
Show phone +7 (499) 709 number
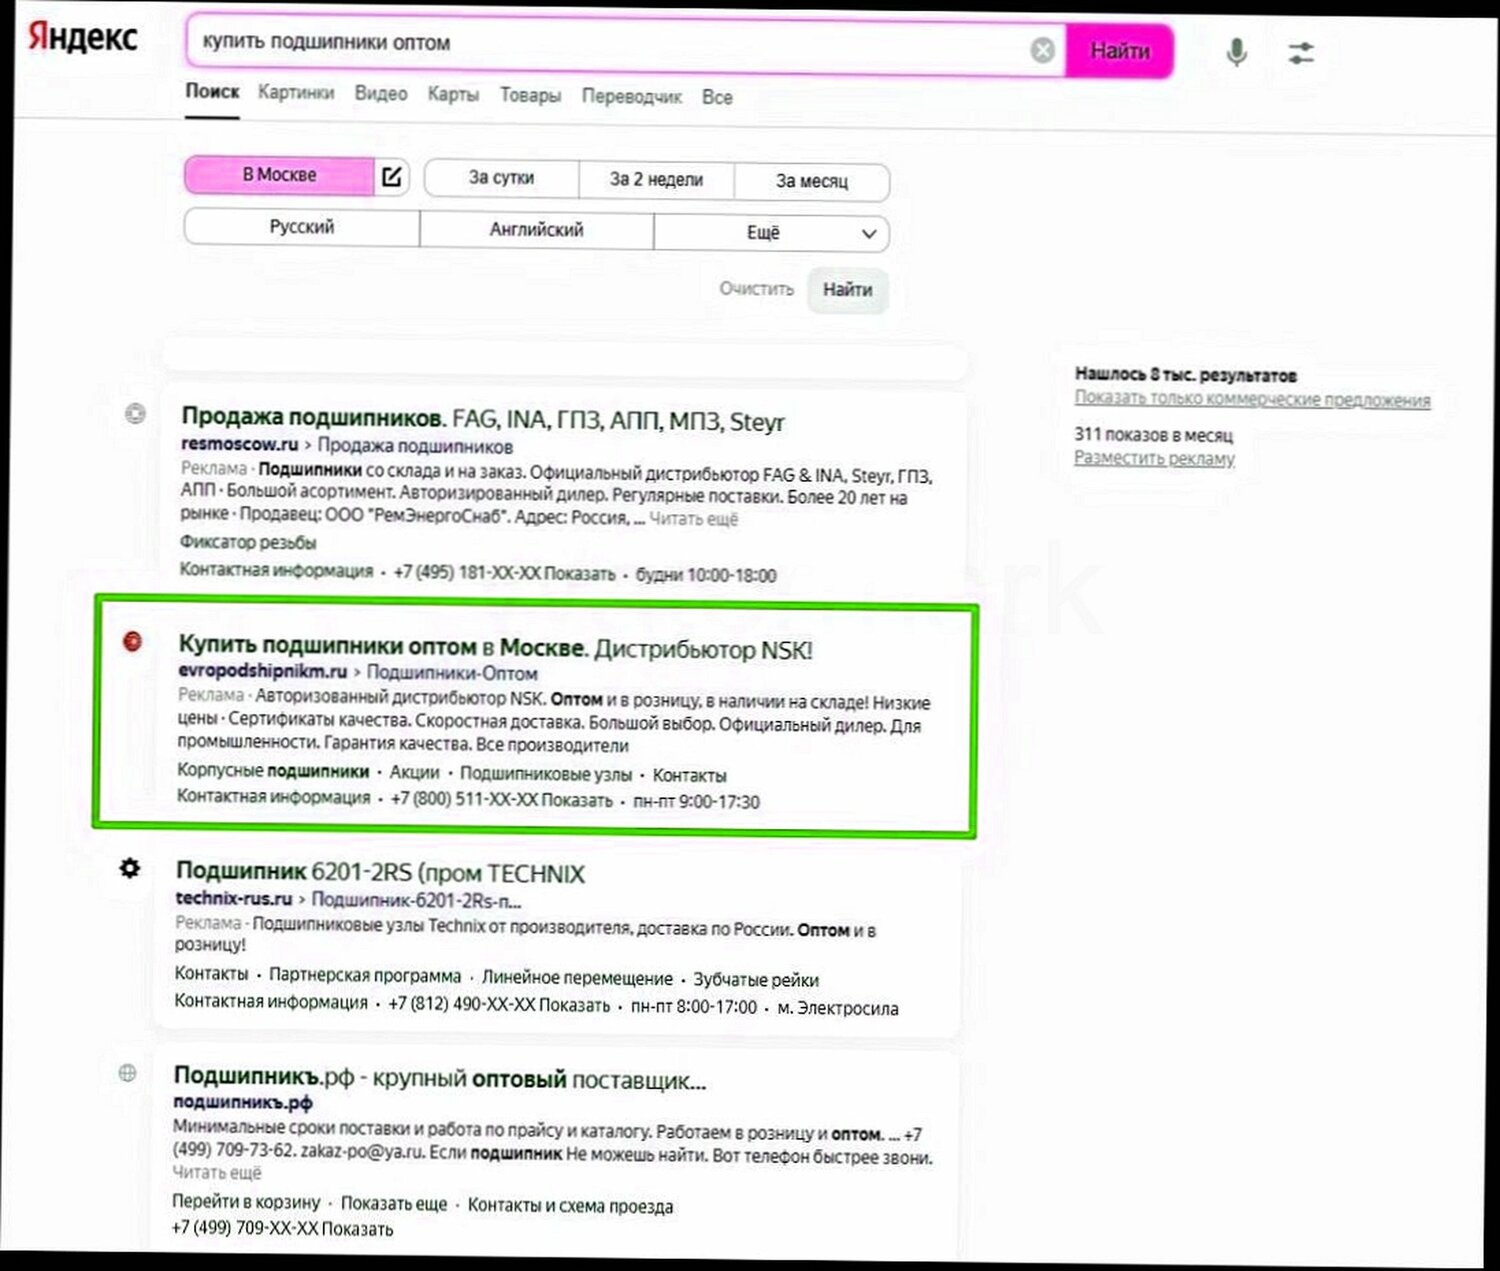click(282, 1228)
